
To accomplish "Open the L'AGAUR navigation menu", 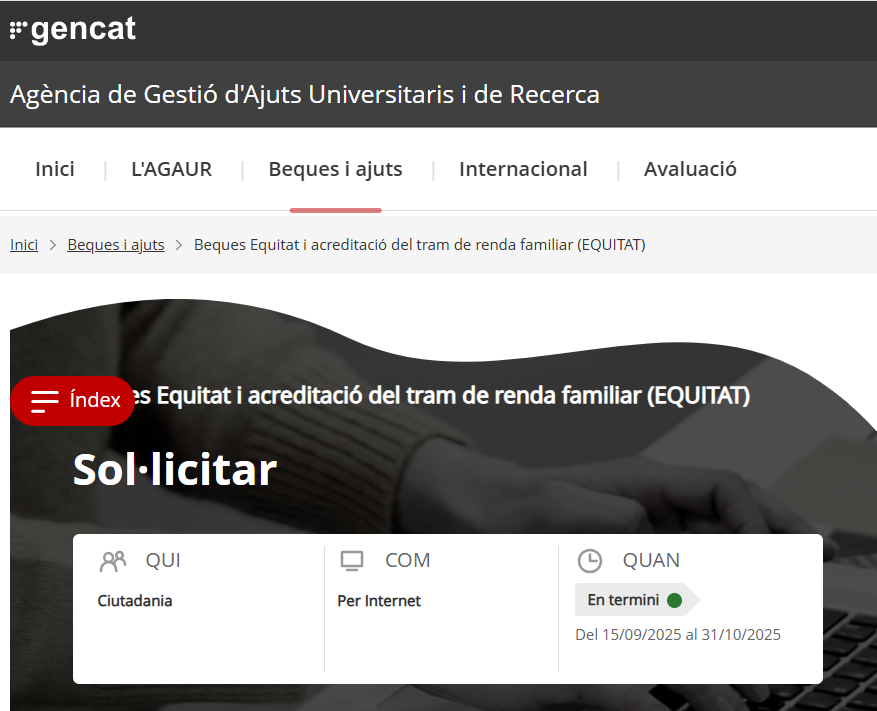I will click(171, 169).
